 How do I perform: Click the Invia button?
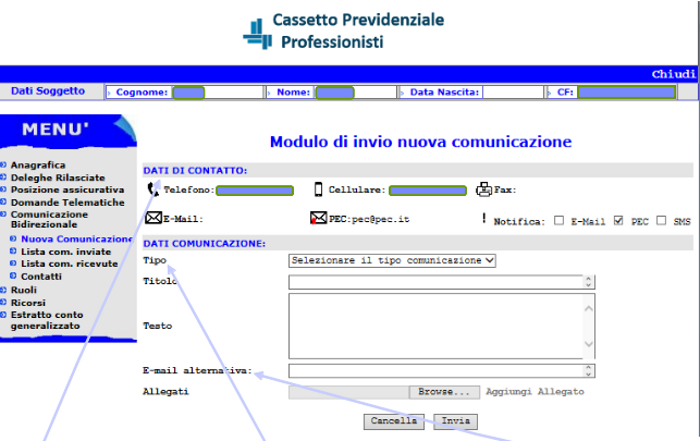pos(455,421)
